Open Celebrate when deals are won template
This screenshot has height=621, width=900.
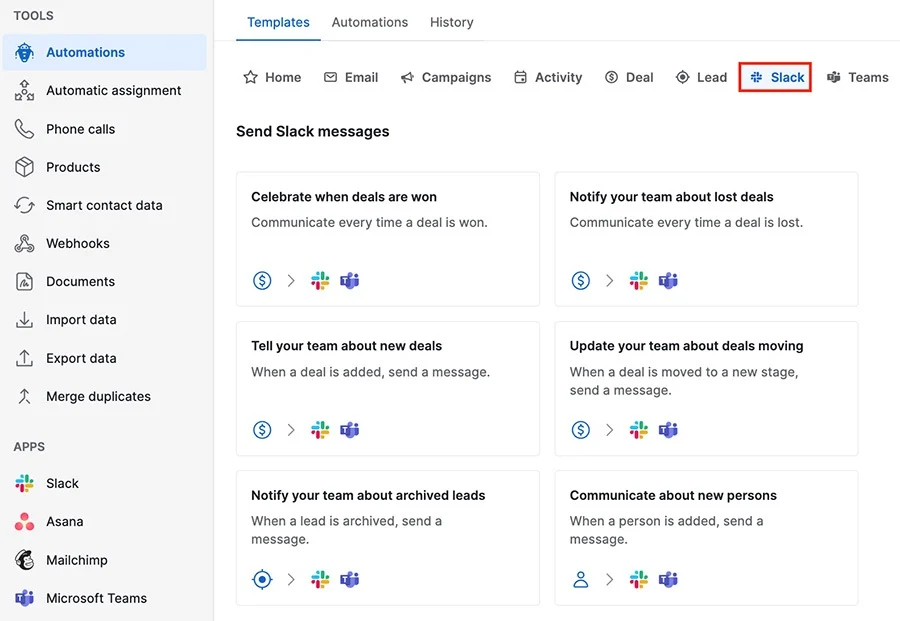(388, 239)
